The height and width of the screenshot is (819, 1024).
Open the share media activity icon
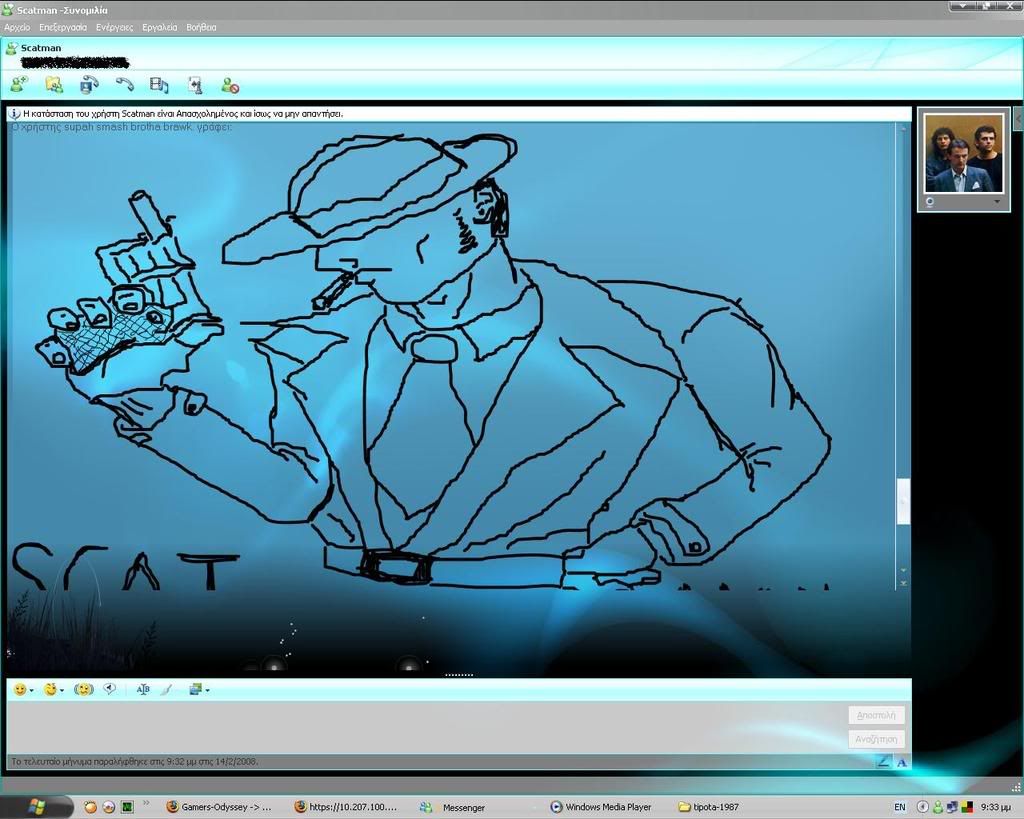pyautogui.click(x=159, y=85)
